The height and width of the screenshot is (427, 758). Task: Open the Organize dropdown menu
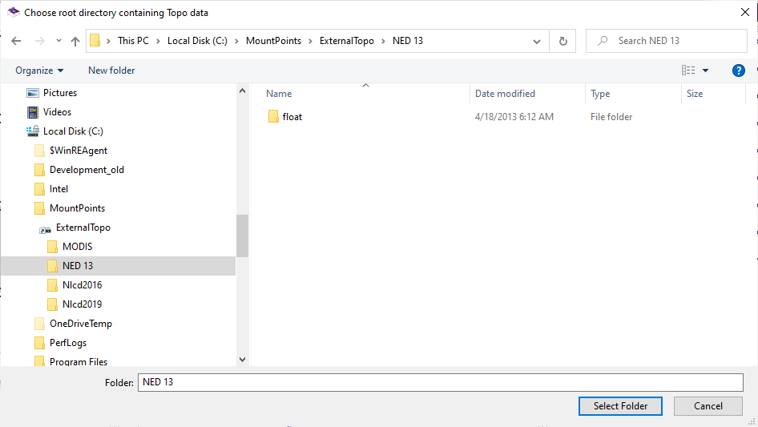[39, 70]
